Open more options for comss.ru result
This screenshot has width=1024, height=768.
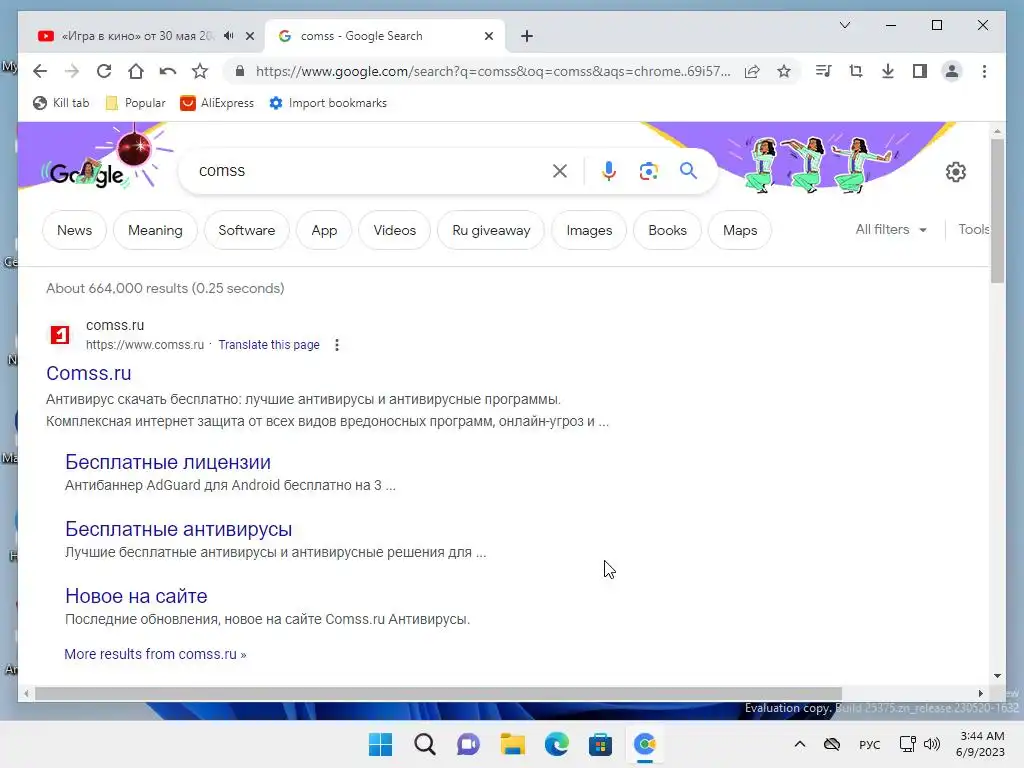(337, 345)
